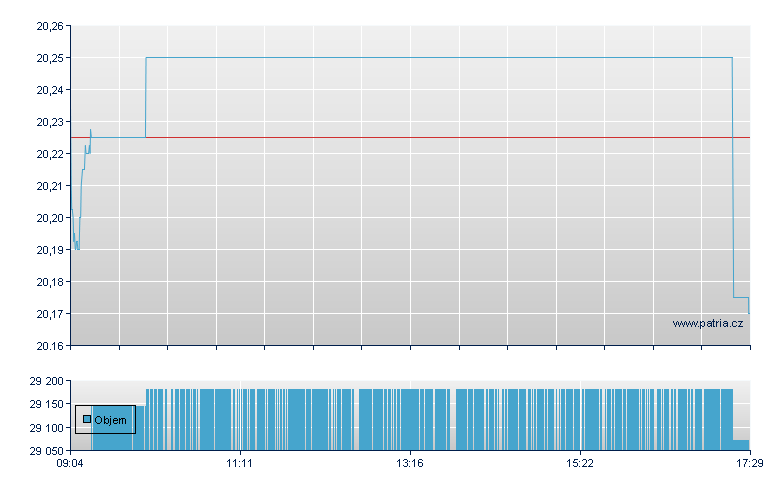Screen dimensions: 780x490
Task: Click the 17:29 time axis label
Action: [x=750, y=464]
